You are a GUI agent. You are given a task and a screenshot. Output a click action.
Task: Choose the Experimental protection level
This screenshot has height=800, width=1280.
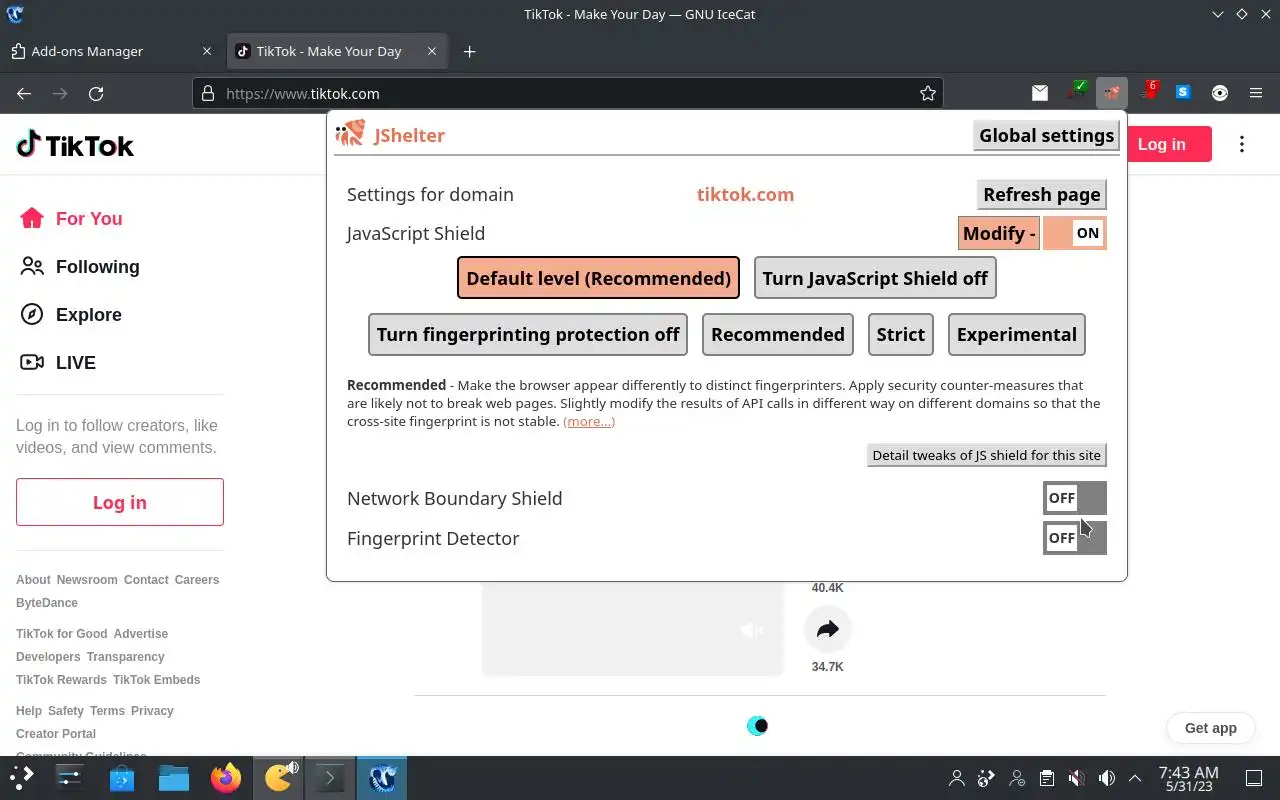tap(1017, 334)
